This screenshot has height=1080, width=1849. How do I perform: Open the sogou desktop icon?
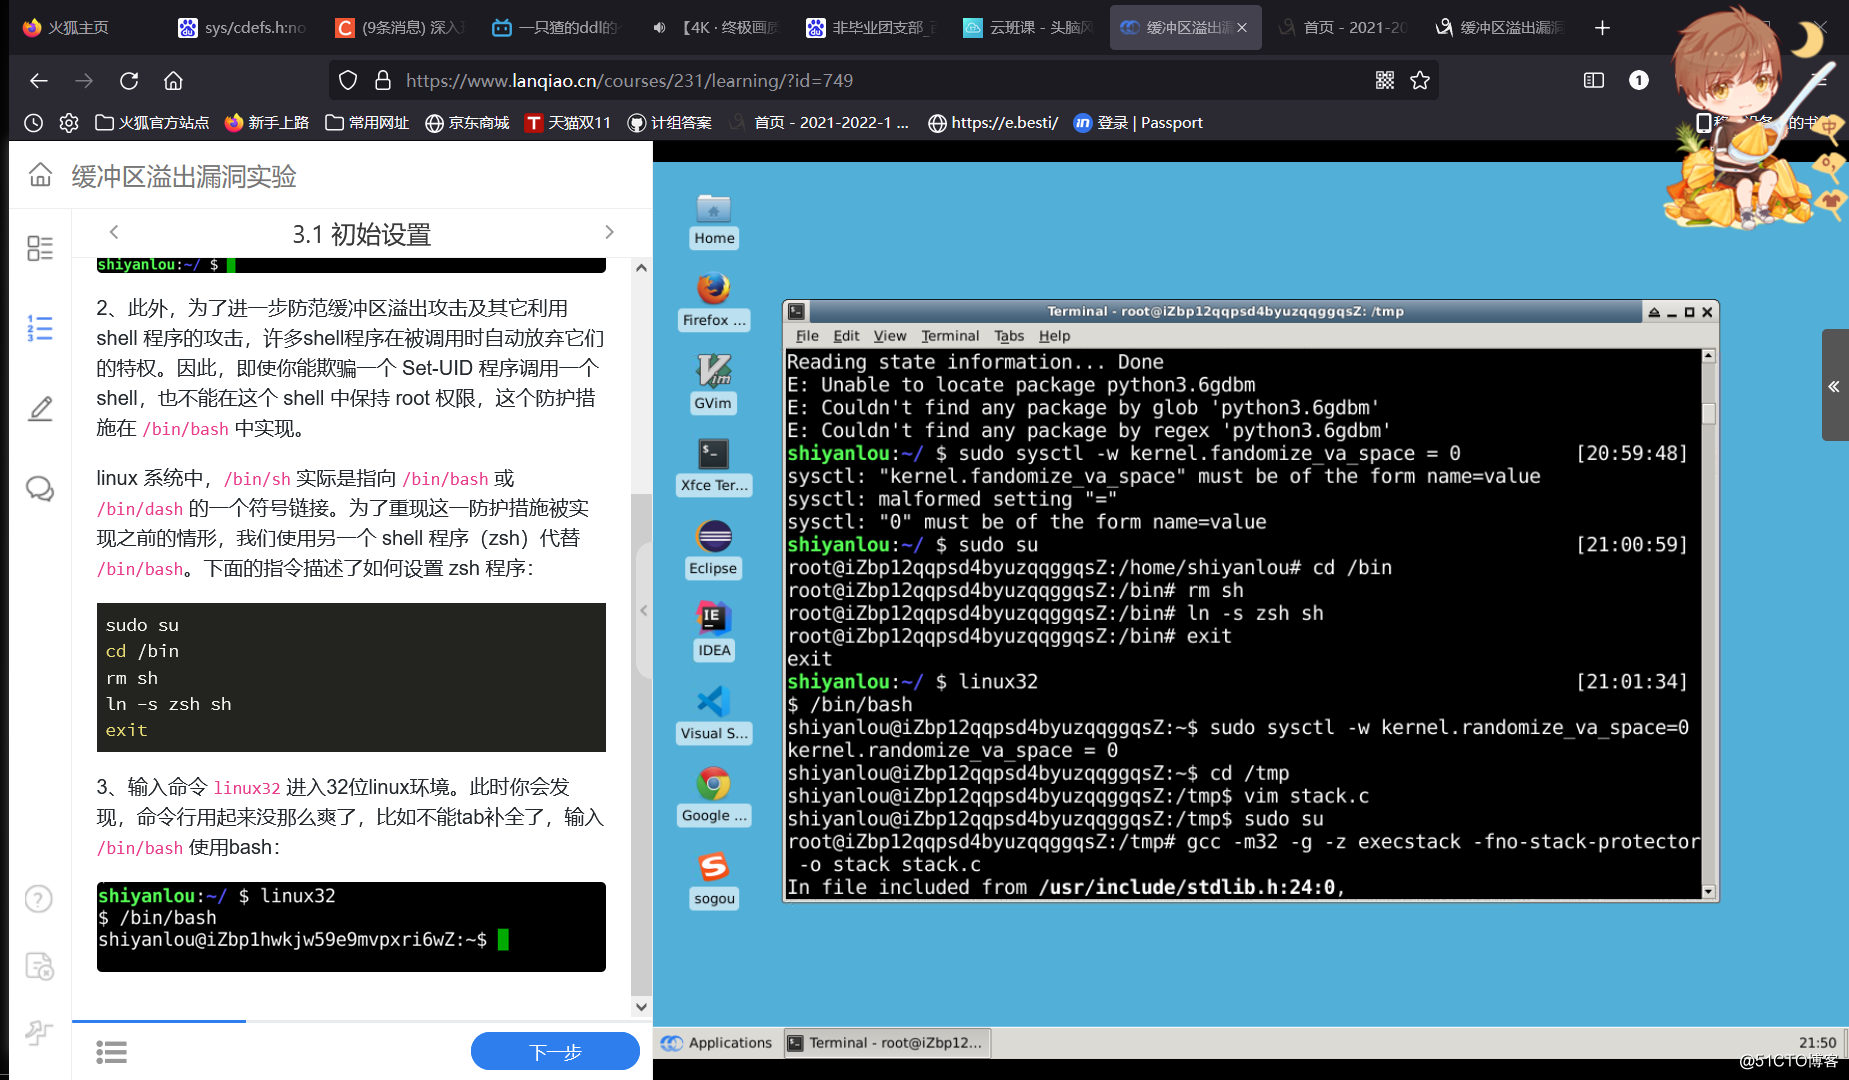point(714,880)
